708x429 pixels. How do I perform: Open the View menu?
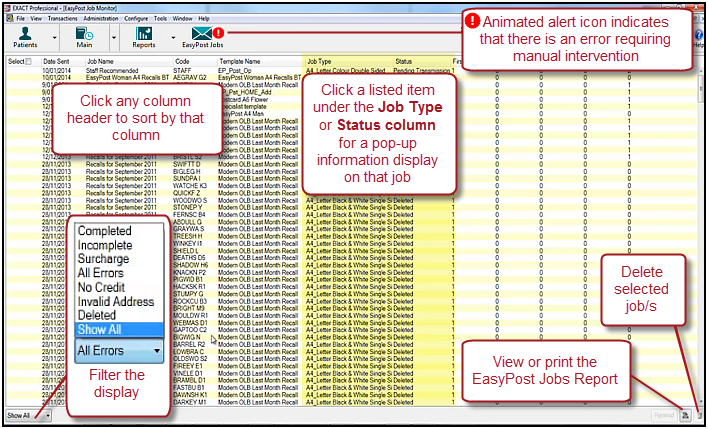(x=36, y=19)
